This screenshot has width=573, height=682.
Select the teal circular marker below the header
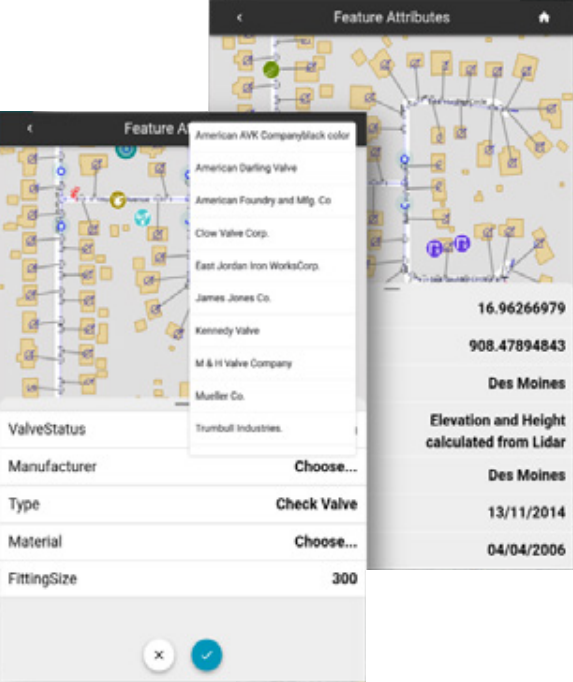126,150
